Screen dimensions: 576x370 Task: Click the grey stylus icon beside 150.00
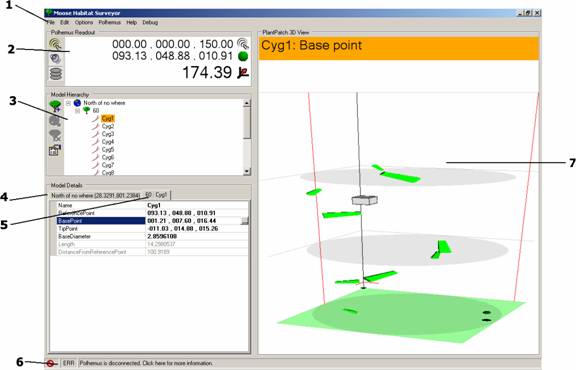pos(243,44)
